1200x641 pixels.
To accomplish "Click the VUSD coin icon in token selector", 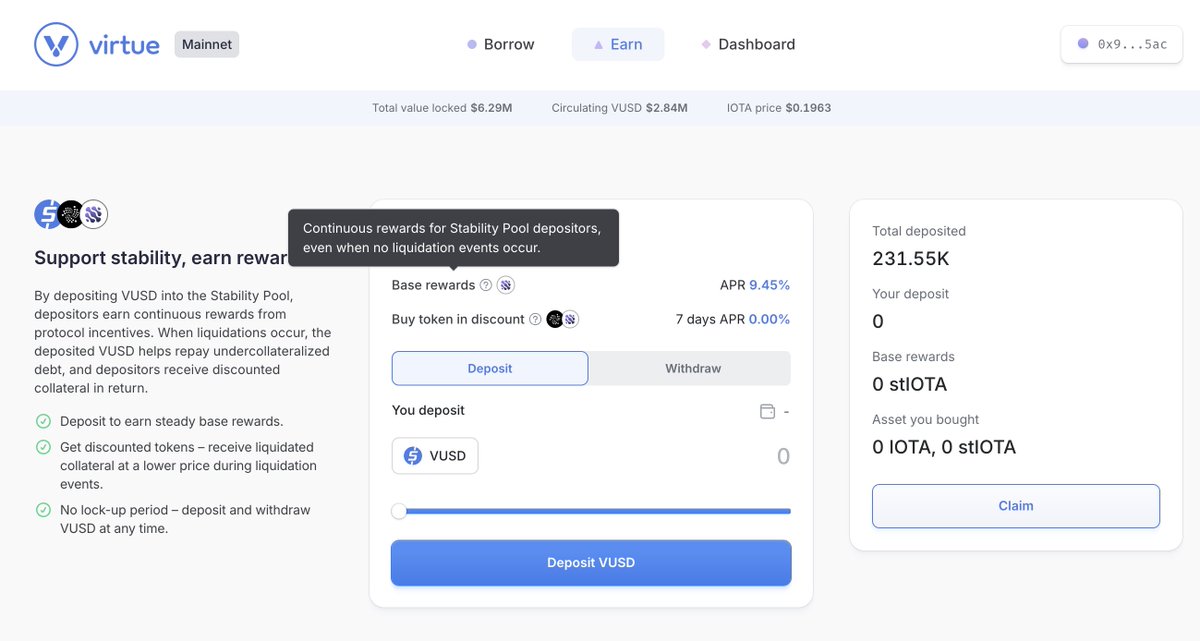I will click(x=413, y=456).
